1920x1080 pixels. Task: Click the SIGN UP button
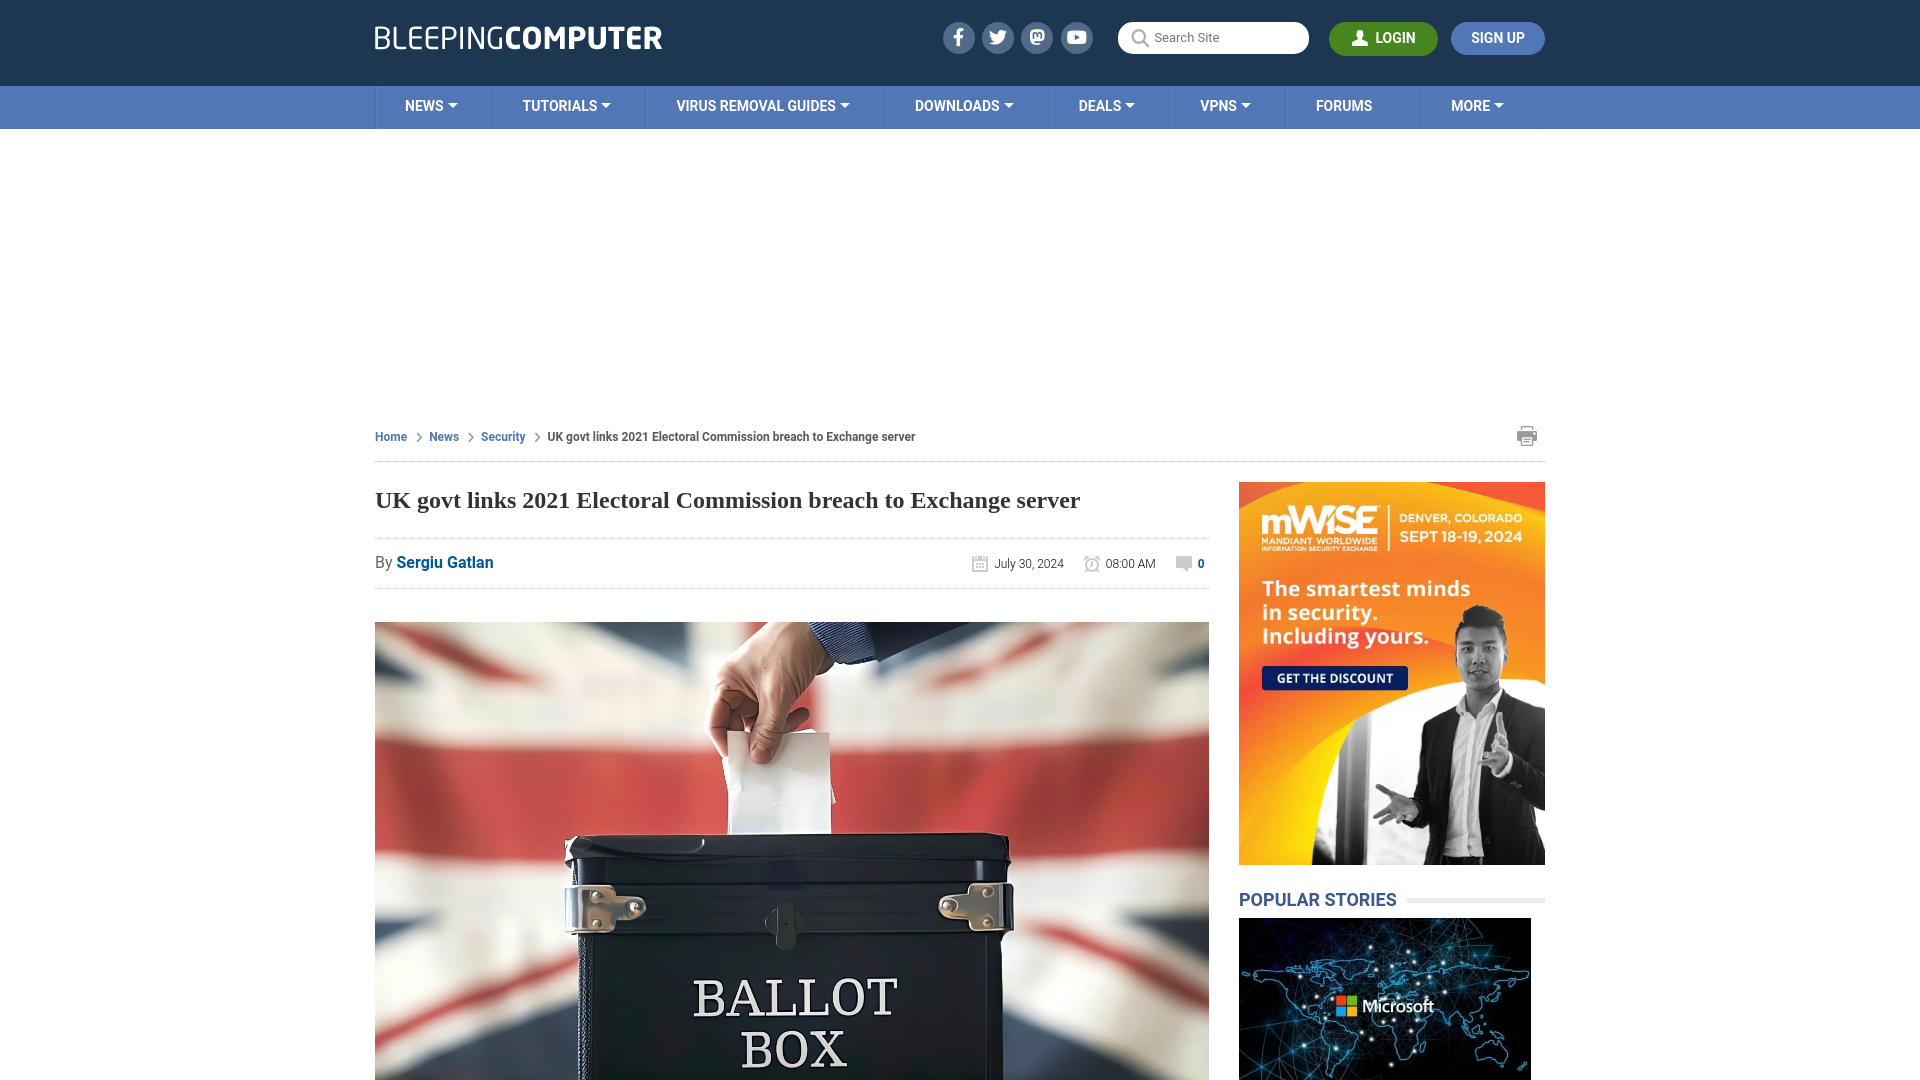pyautogui.click(x=1498, y=37)
